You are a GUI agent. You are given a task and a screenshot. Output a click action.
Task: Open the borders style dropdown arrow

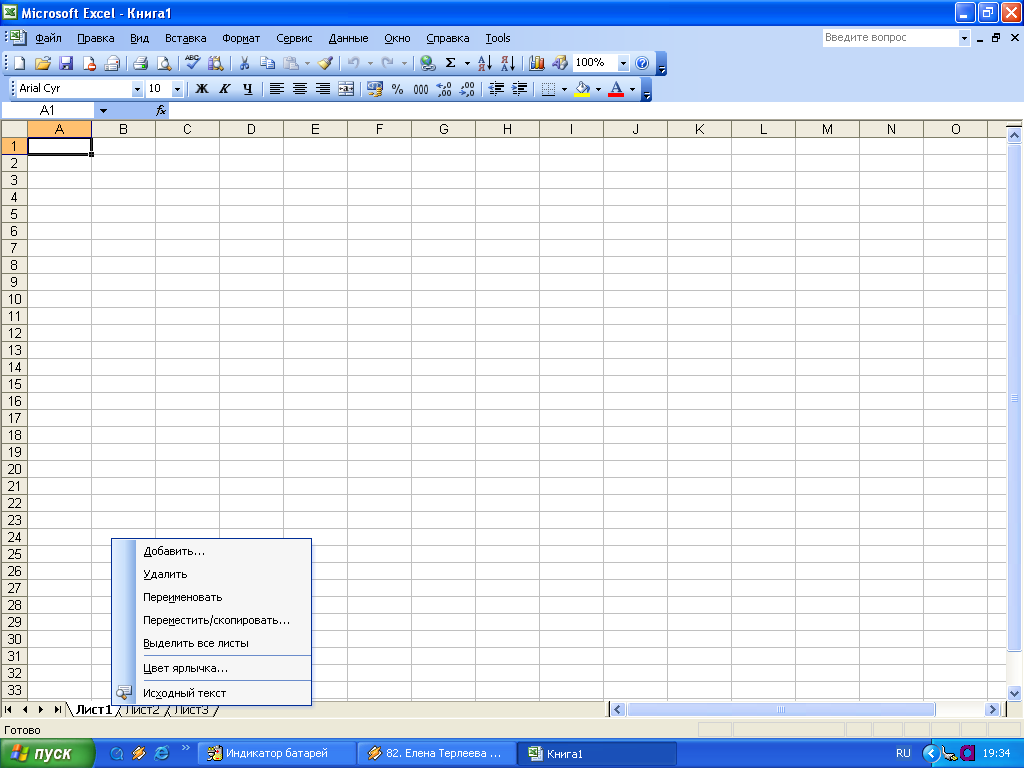564,89
